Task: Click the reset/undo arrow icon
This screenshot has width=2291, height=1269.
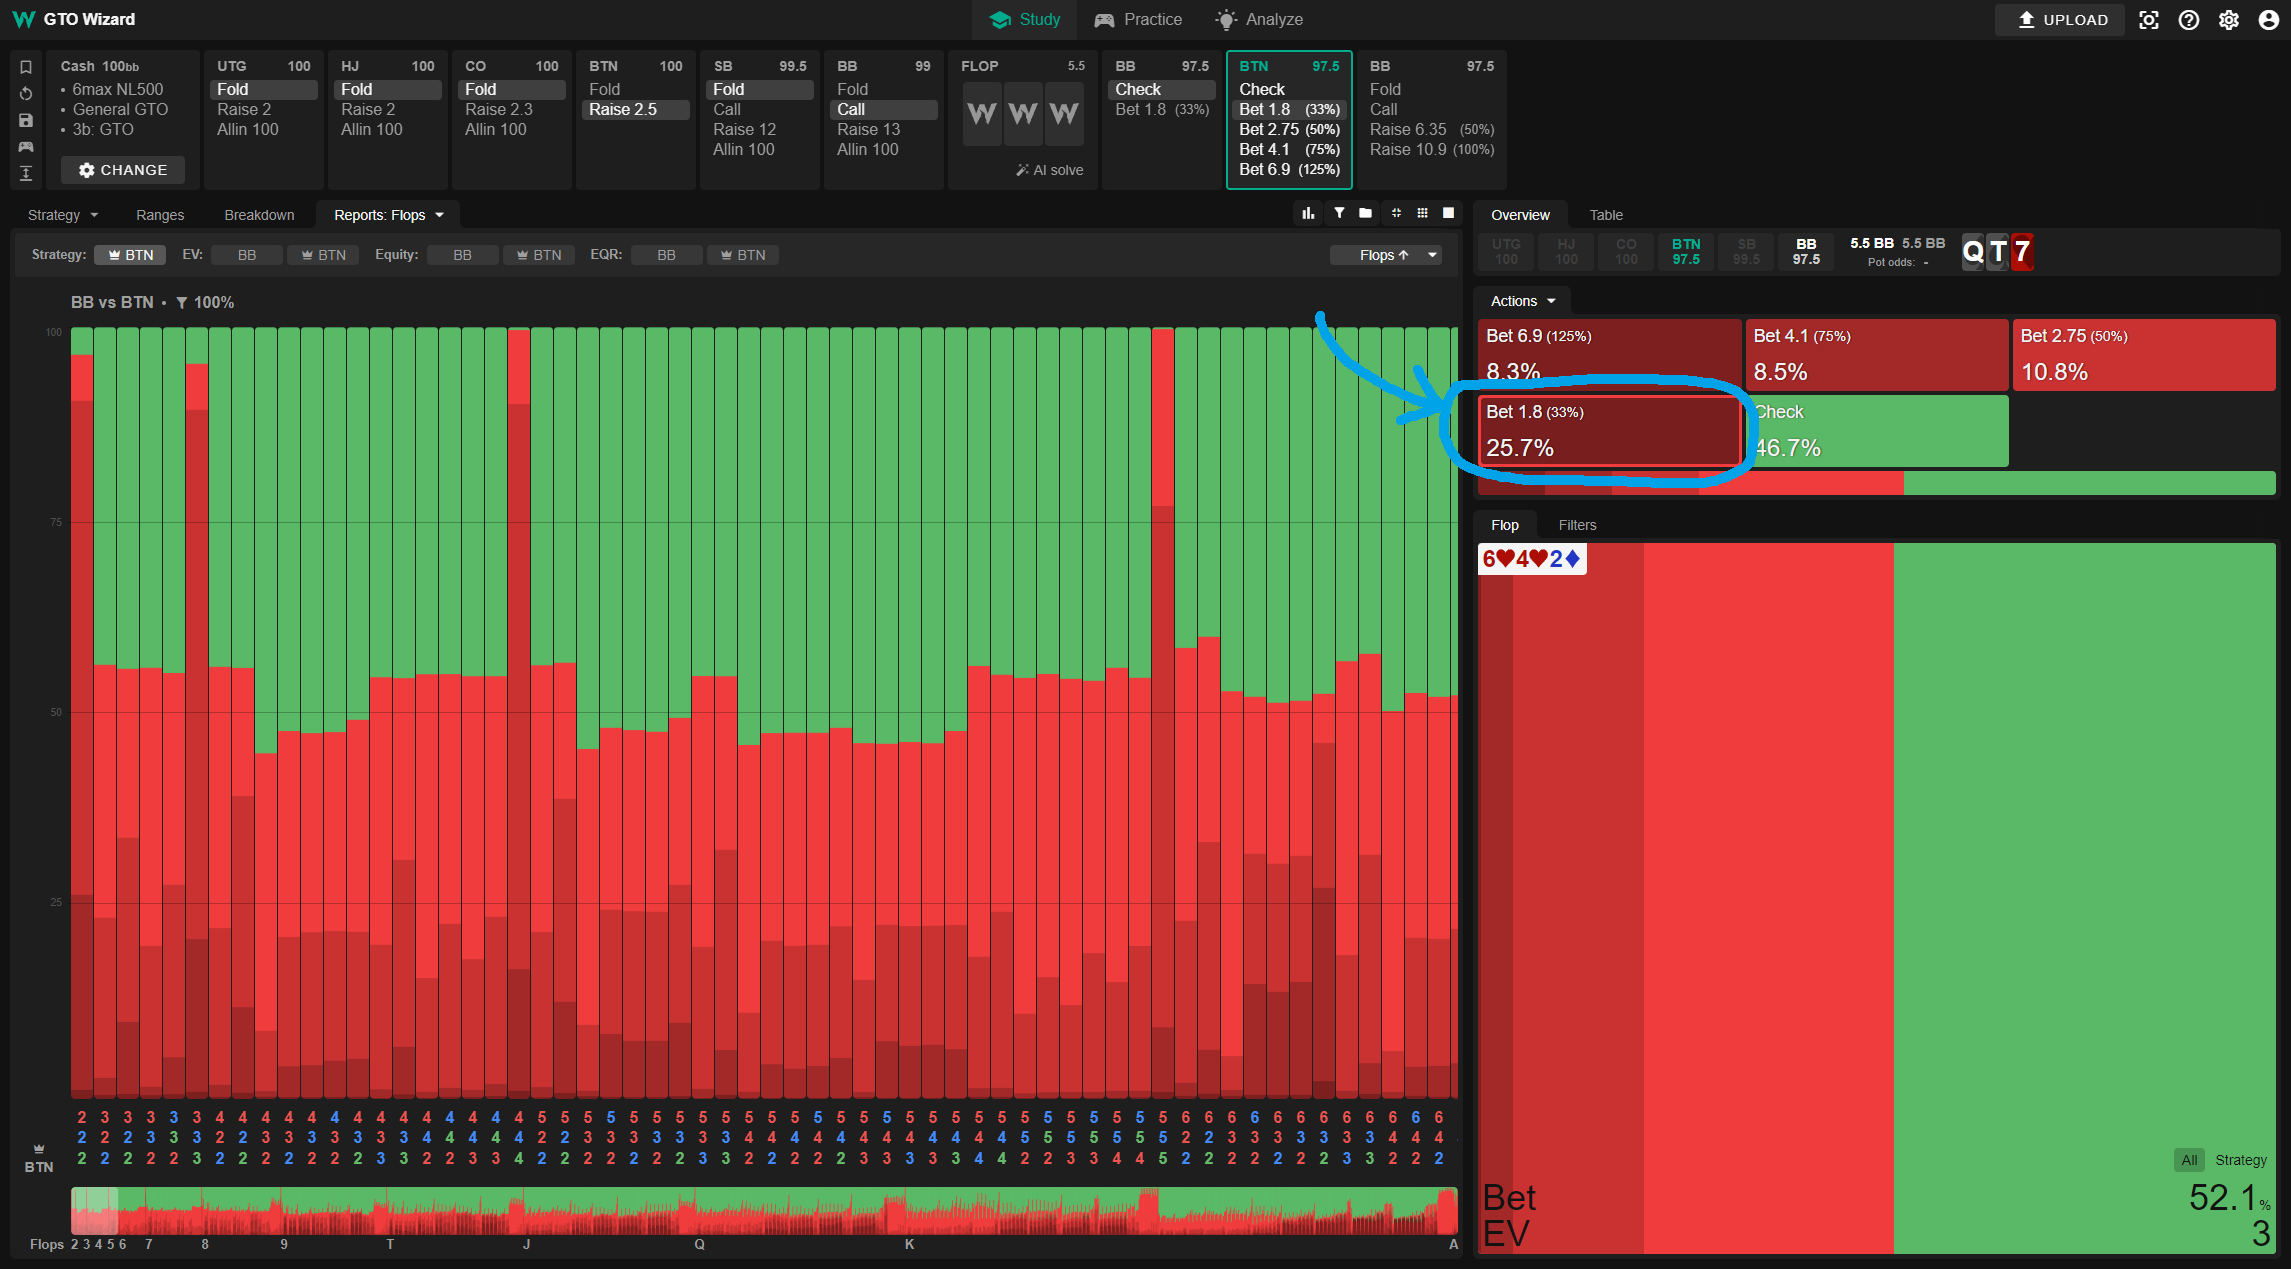Action: (x=26, y=93)
